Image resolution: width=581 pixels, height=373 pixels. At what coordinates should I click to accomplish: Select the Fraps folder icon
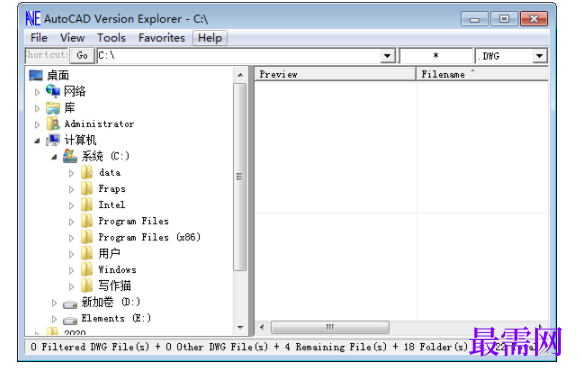coord(87,189)
